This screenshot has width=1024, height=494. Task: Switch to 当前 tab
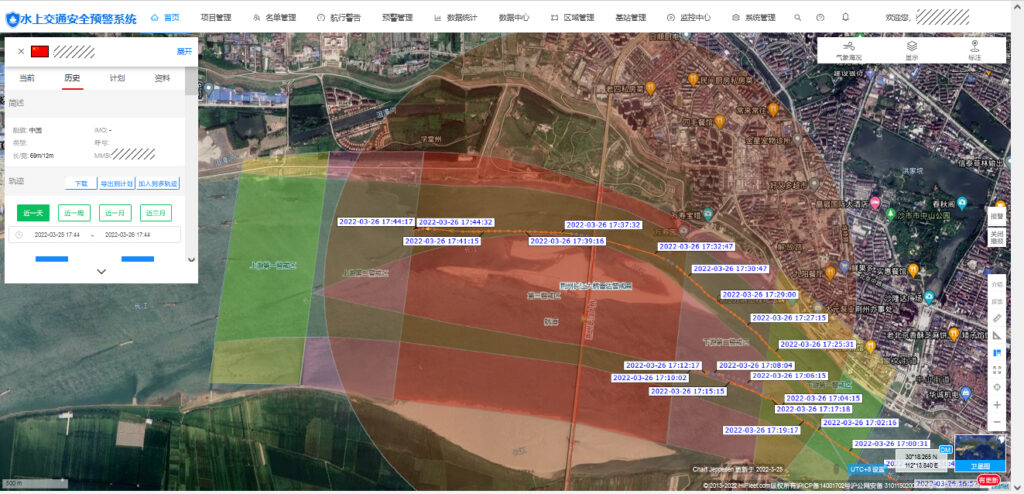(27, 78)
